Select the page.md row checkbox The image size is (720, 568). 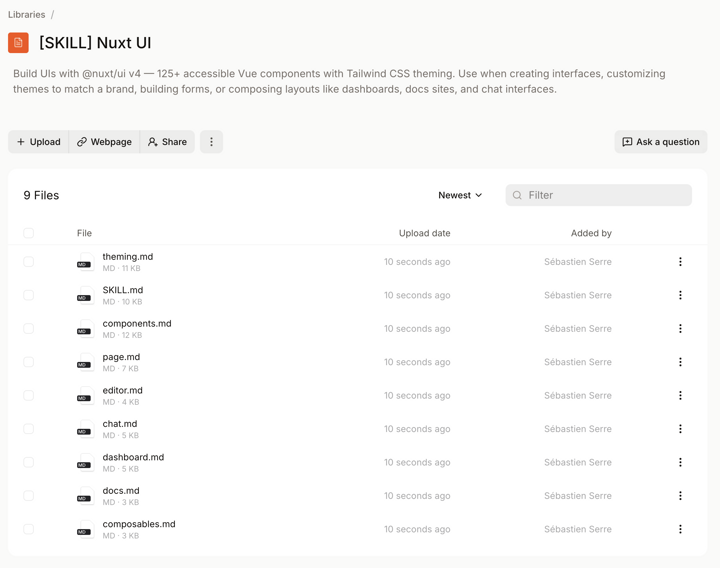28,362
